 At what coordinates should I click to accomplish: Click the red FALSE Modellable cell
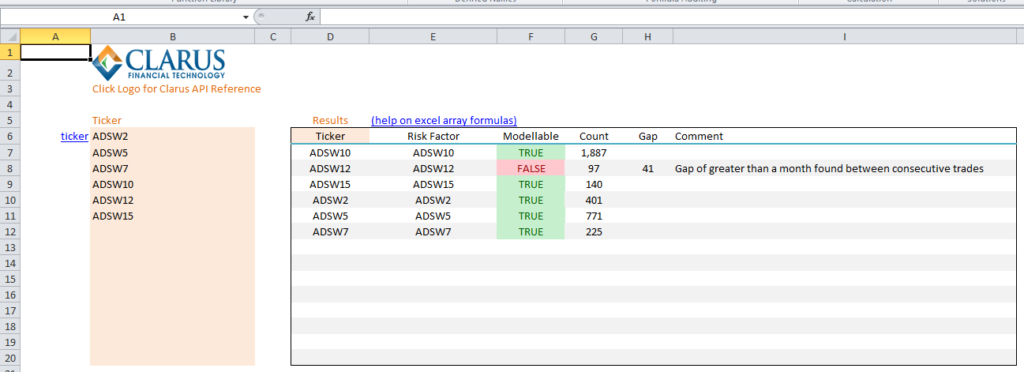pyautogui.click(x=530, y=168)
